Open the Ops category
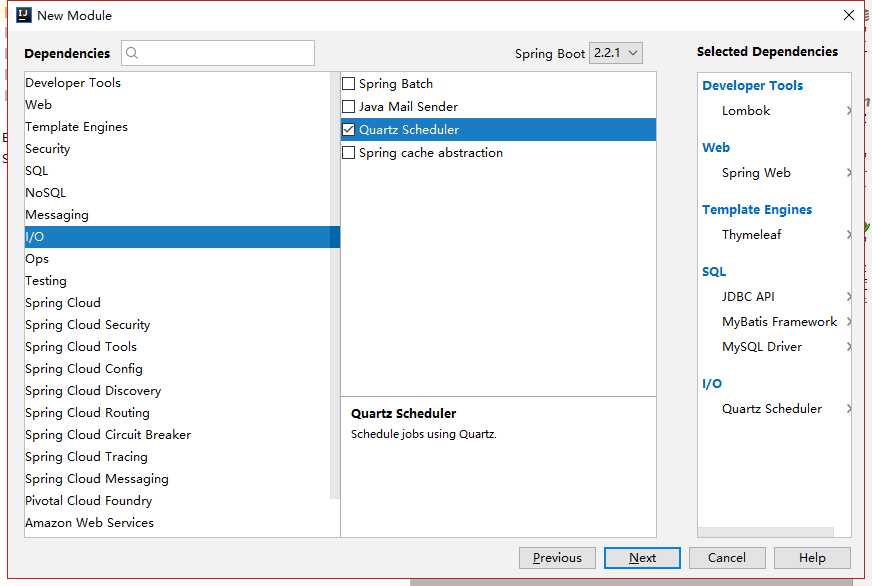872x586 pixels. pyautogui.click(x=177, y=259)
